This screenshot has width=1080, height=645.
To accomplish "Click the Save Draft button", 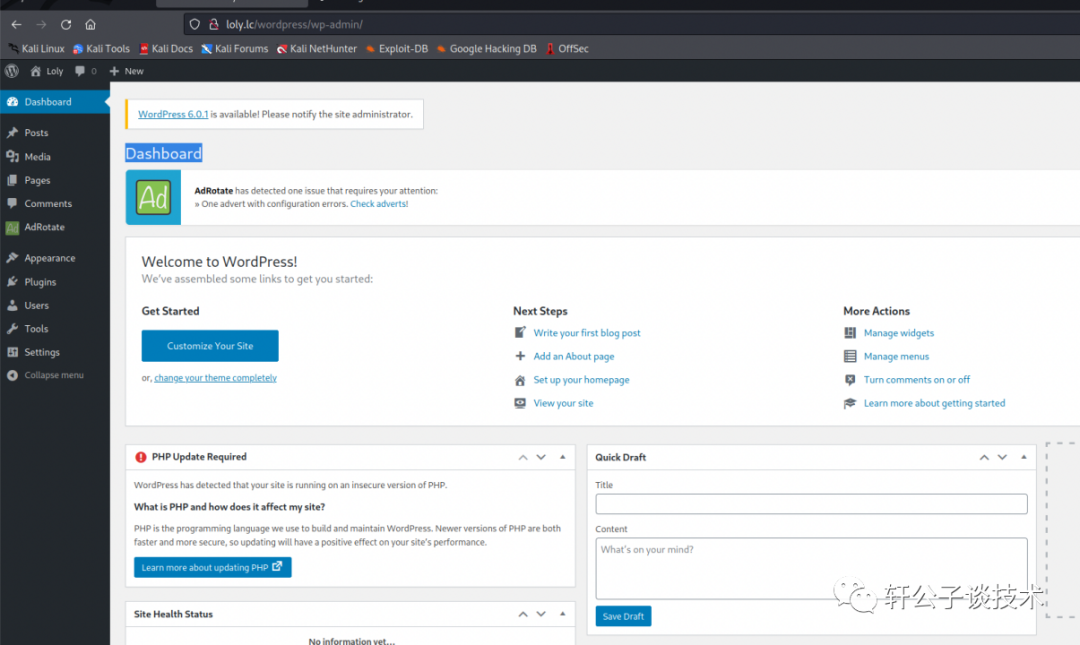I will (x=623, y=616).
